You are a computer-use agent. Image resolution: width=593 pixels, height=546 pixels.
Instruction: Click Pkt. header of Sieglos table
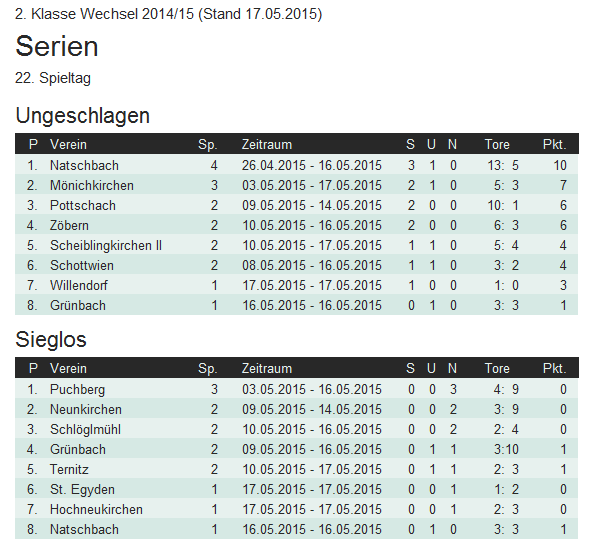(x=554, y=368)
